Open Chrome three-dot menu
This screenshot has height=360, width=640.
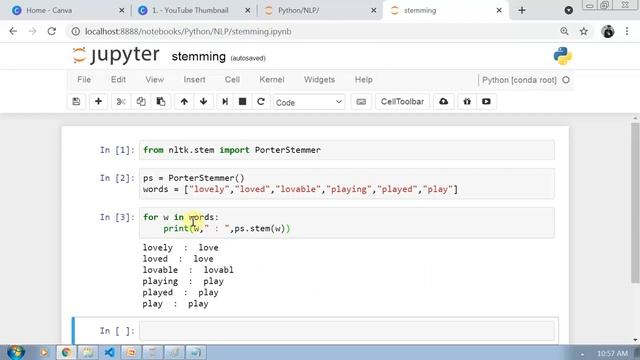[627, 31]
